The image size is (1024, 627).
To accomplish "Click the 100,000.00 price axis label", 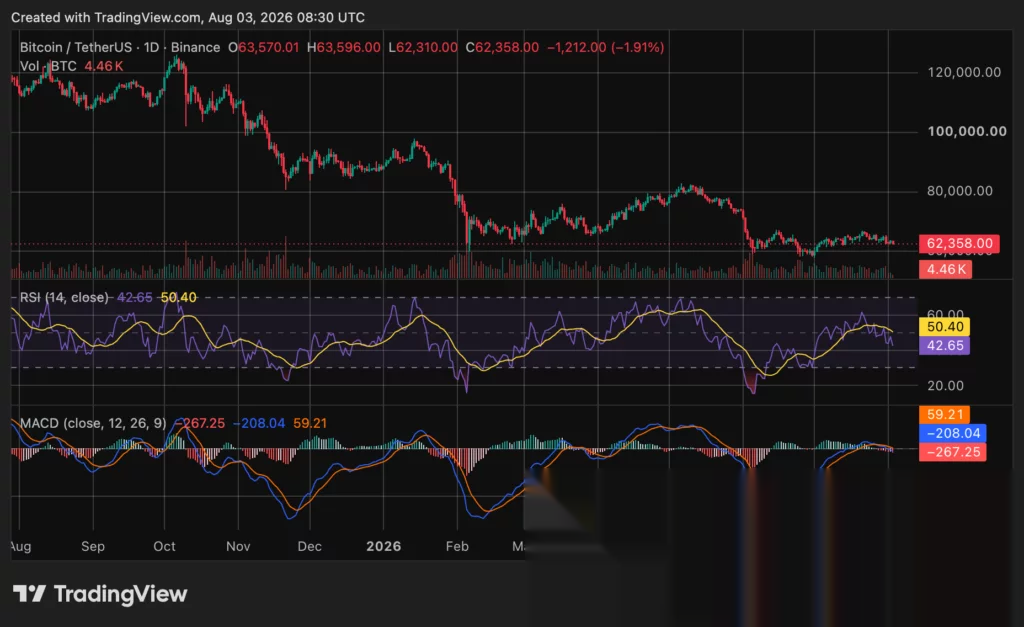I will pyautogui.click(x=967, y=132).
